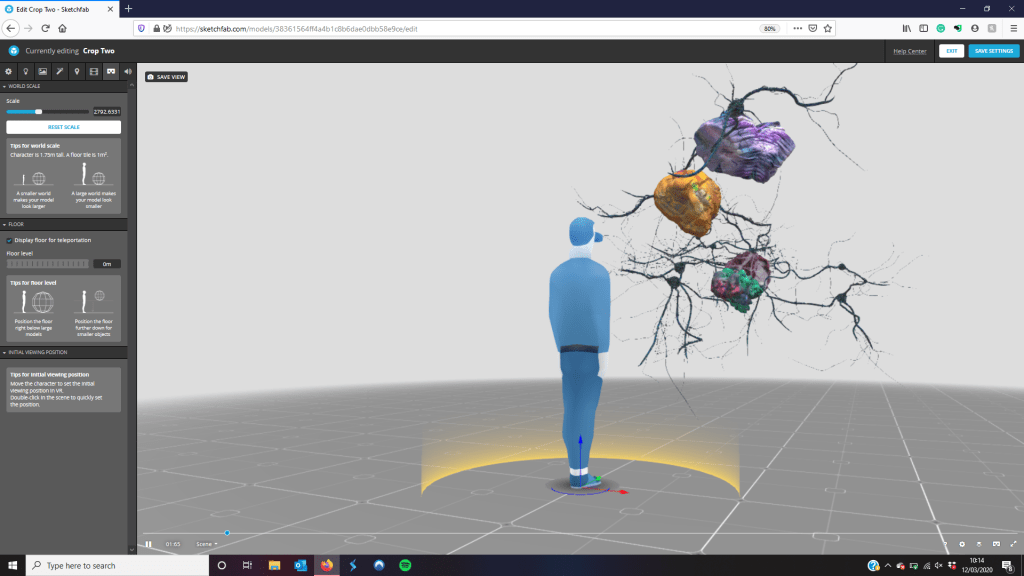The width and height of the screenshot is (1024, 576).
Task: Open the Sound speaker tab
Action: coord(127,71)
